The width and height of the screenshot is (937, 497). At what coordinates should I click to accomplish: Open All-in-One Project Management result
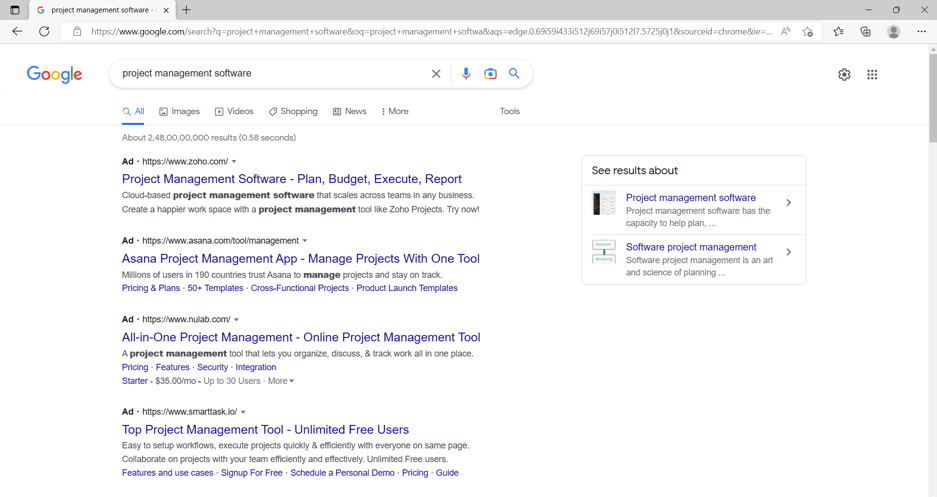(x=301, y=337)
